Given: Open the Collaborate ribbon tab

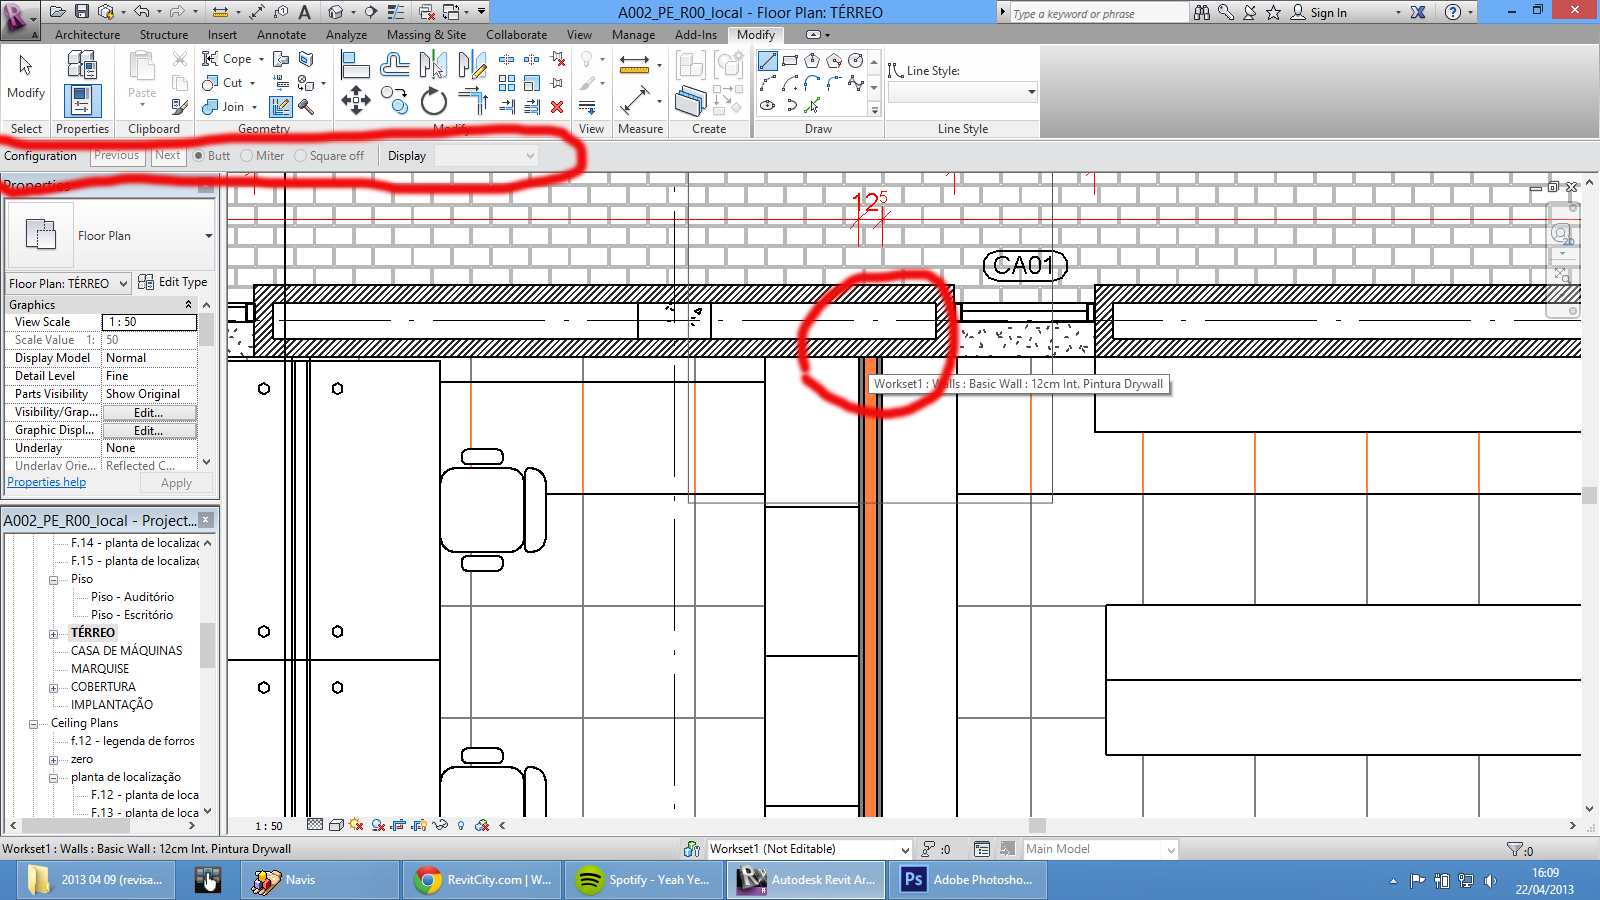Looking at the screenshot, I should [517, 35].
